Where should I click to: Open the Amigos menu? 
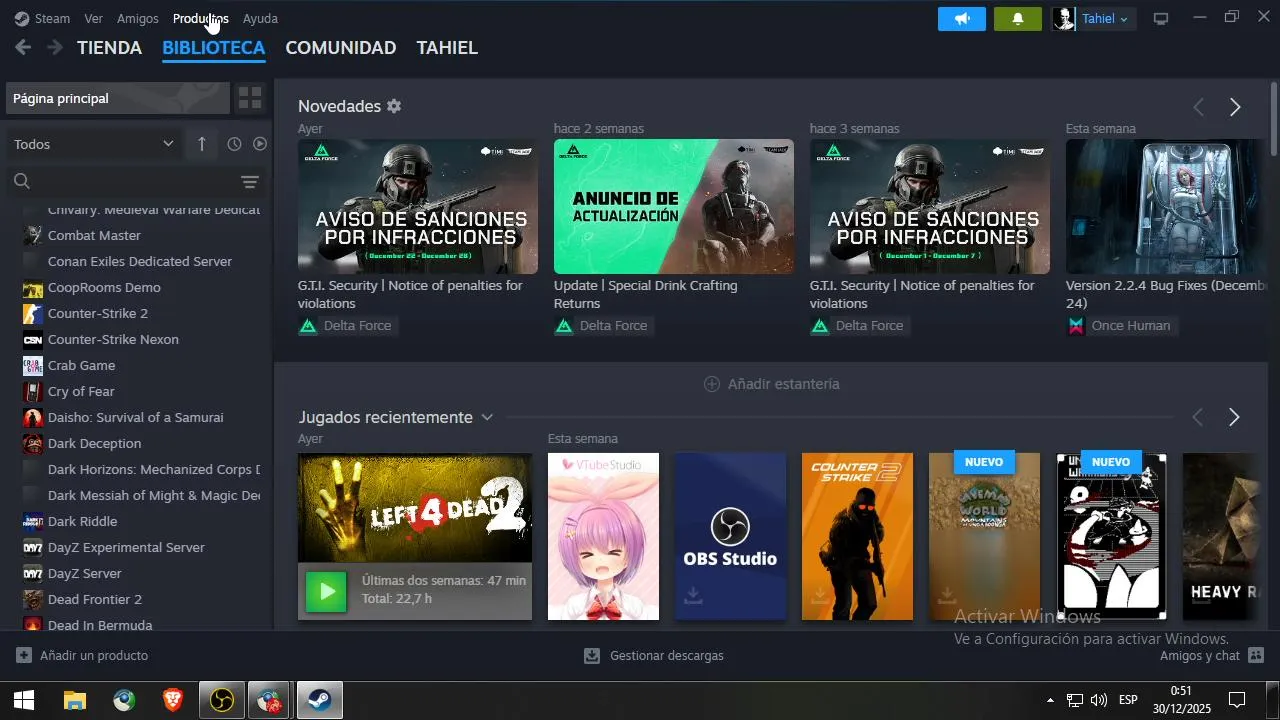pyautogui.click(x=138, y=18)
